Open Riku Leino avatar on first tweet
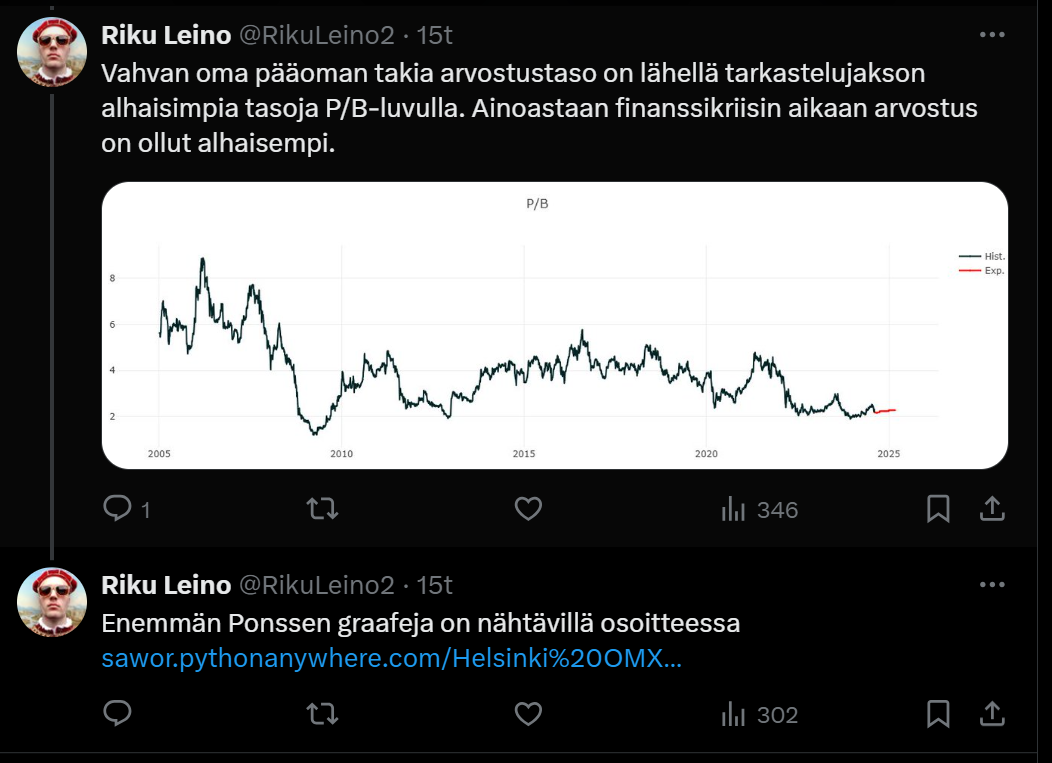 click(52, 52)
